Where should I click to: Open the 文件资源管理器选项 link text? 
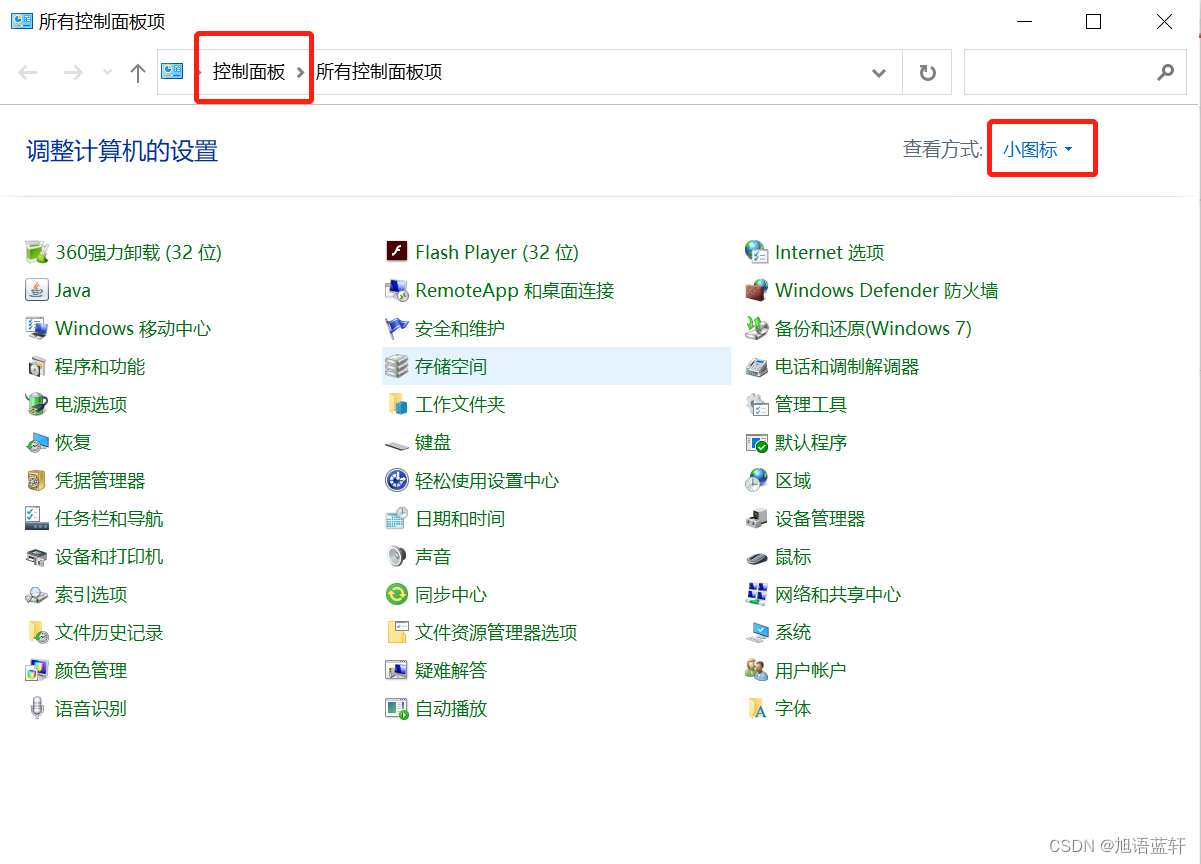496,632
